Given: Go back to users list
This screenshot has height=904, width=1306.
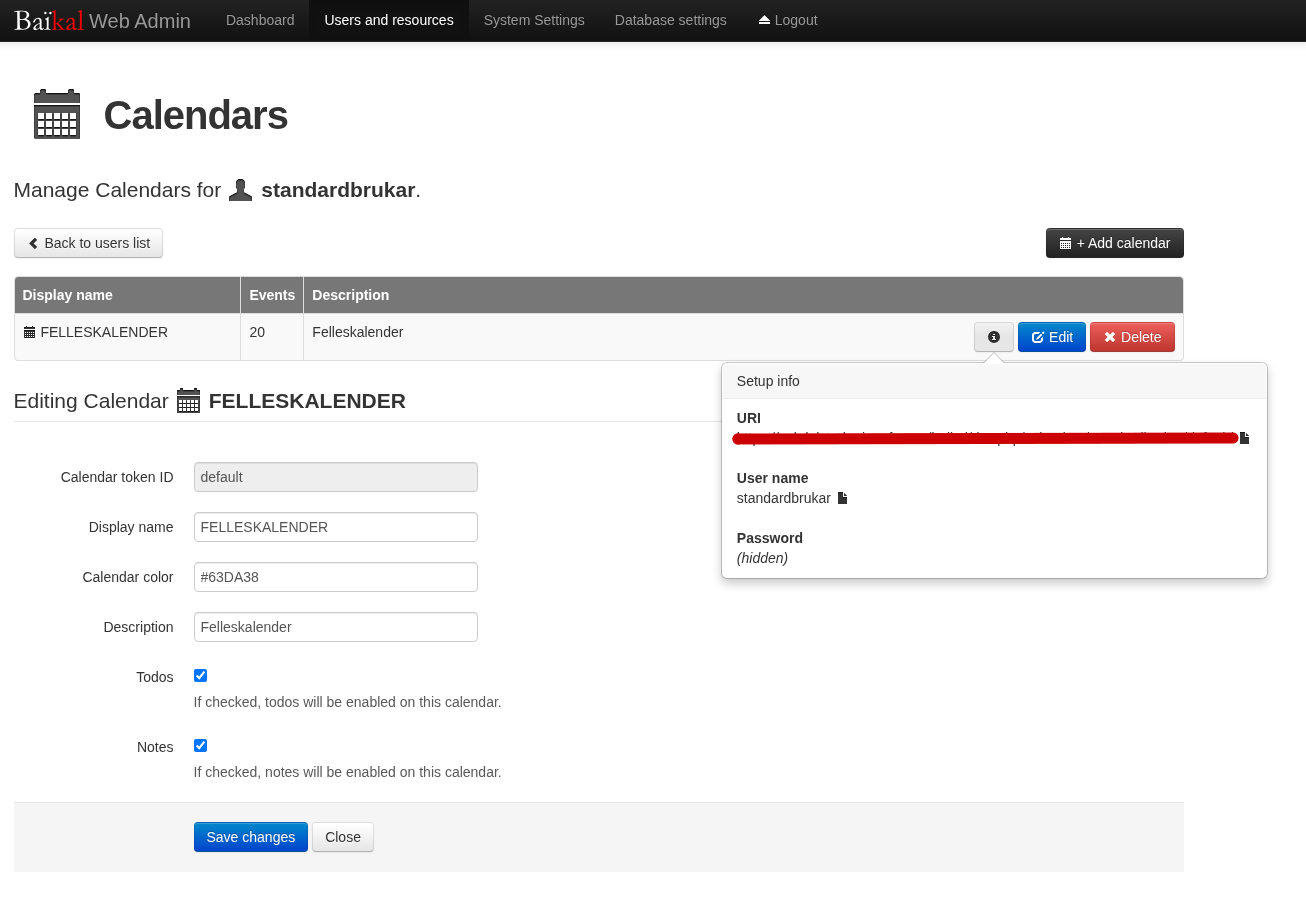Looking at the screenshot, I should (x=89, y=243).
